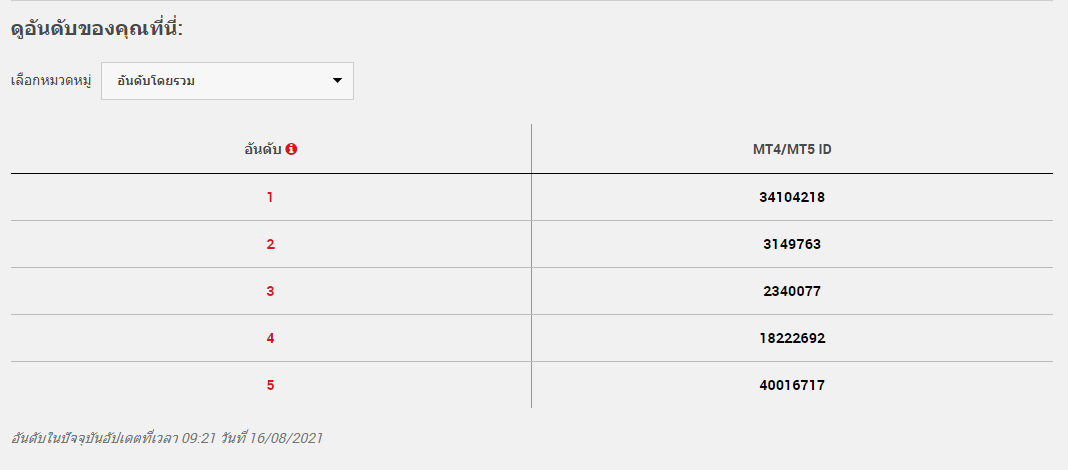Click the dropdown arrow in category selector
1068x470 pixels.
337,81
